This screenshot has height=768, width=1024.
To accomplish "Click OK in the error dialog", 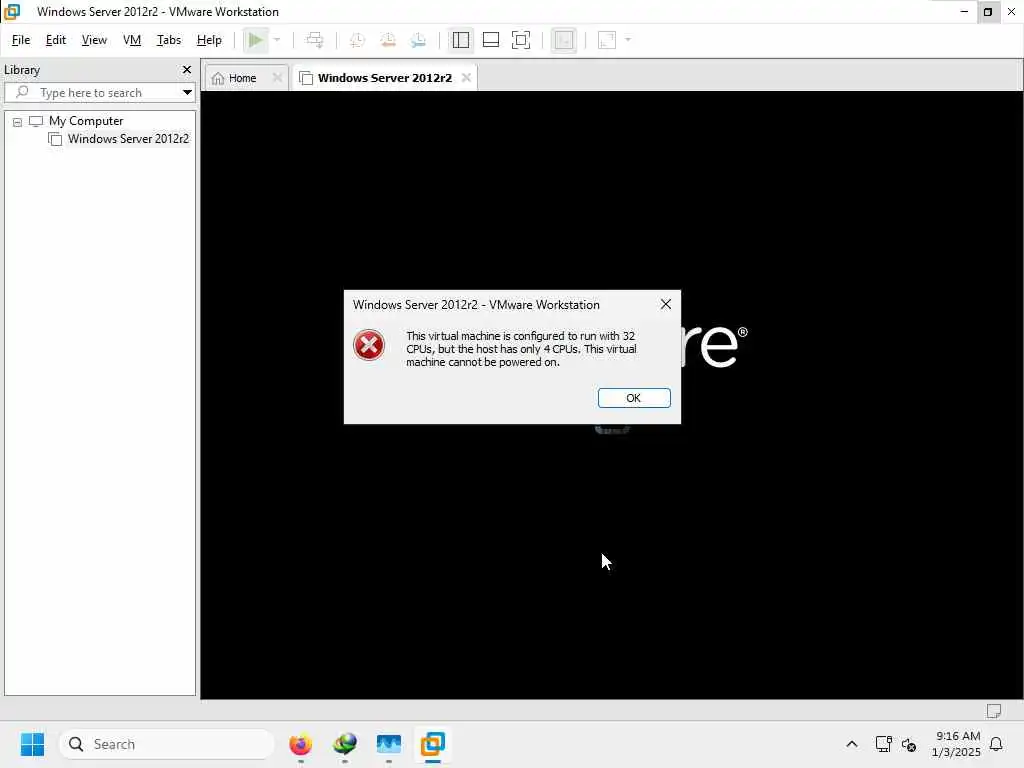I will [633, 398].
